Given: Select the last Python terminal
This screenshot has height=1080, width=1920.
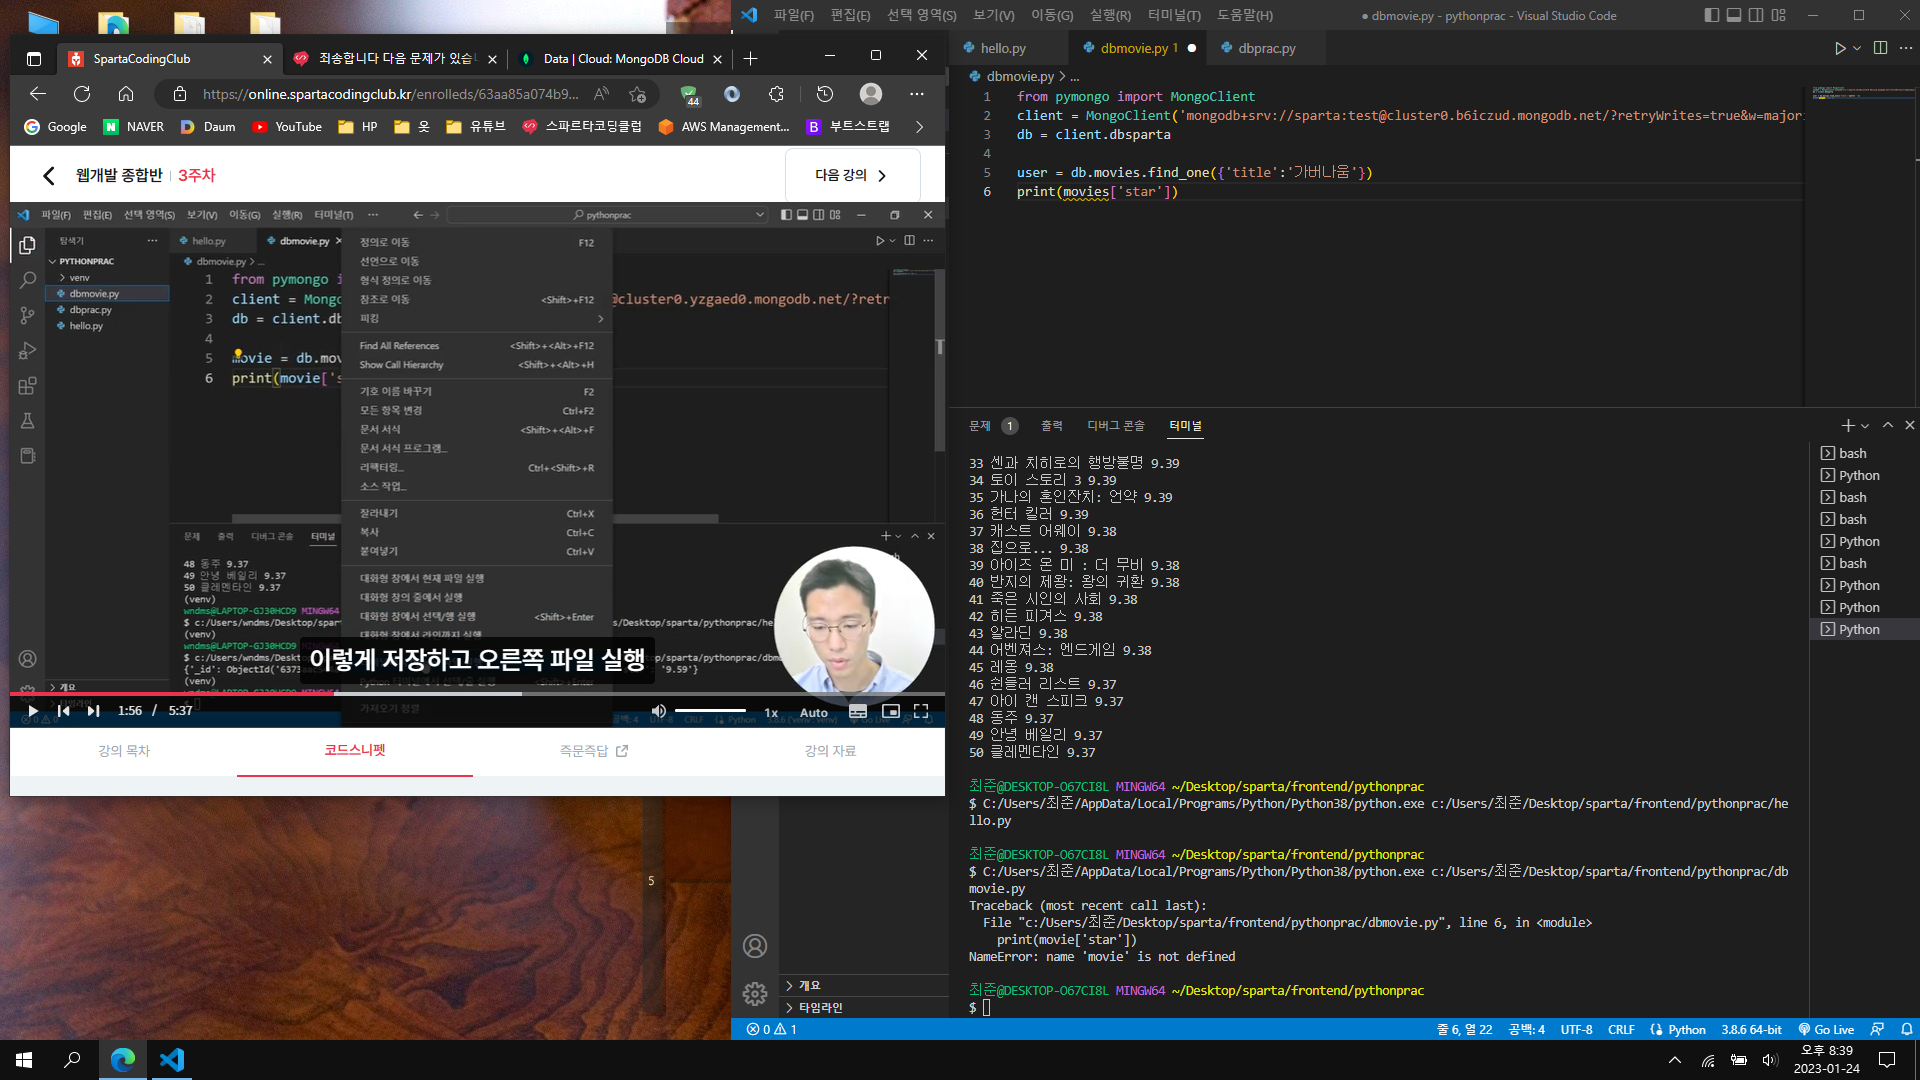Looking at the screenshot, I should 1864,629.
